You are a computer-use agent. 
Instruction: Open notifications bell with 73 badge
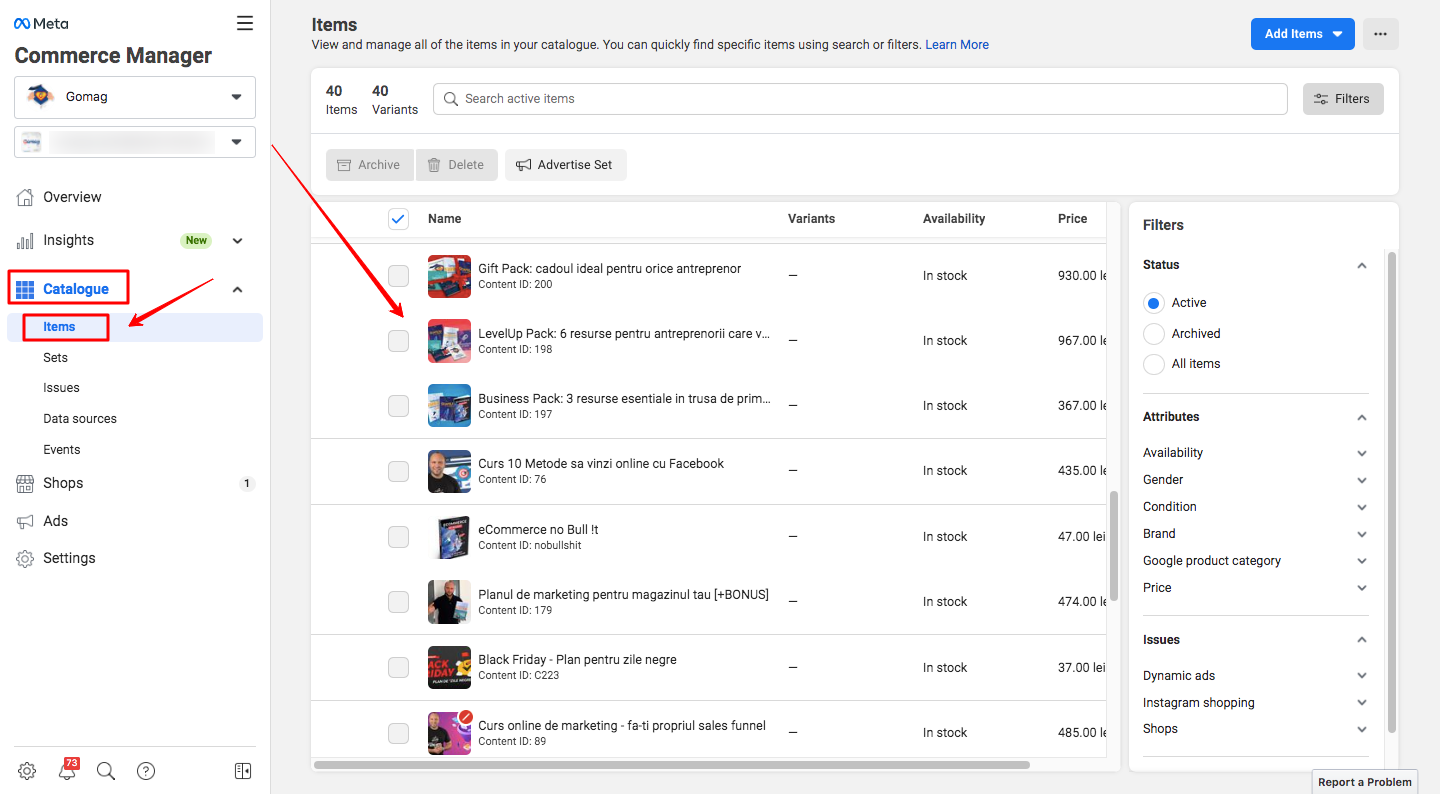pos(67,770)
